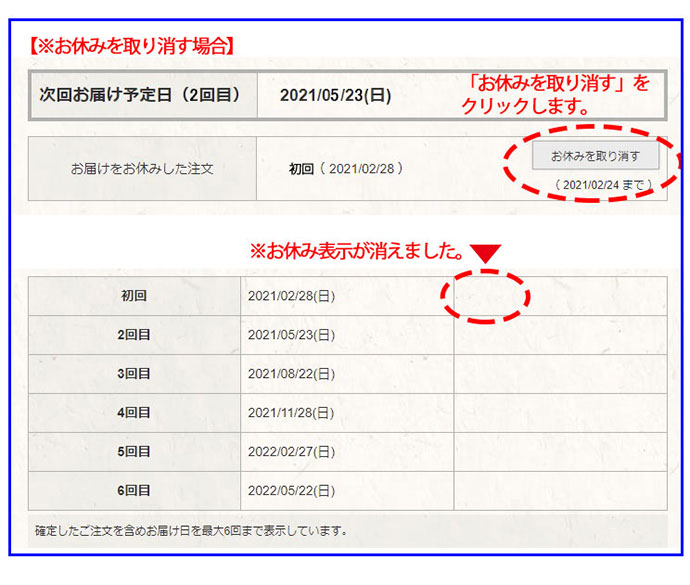Click the 2回目 row label
690x585 pixels.
pos(134,335)
